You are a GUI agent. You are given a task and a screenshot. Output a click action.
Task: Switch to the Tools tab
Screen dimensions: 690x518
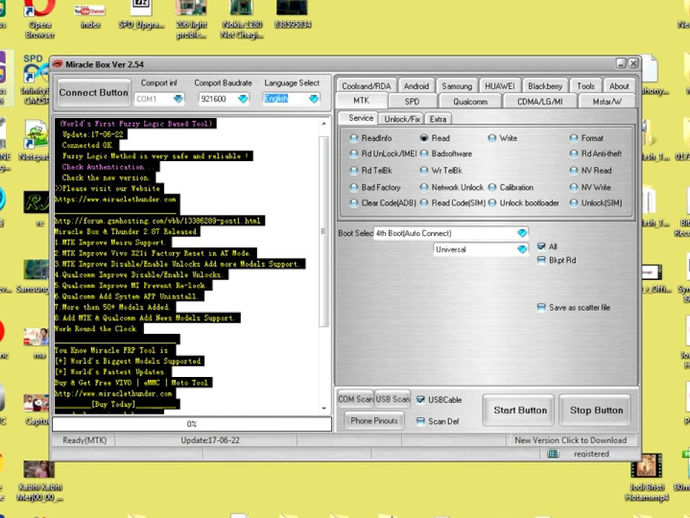[585, 86]
